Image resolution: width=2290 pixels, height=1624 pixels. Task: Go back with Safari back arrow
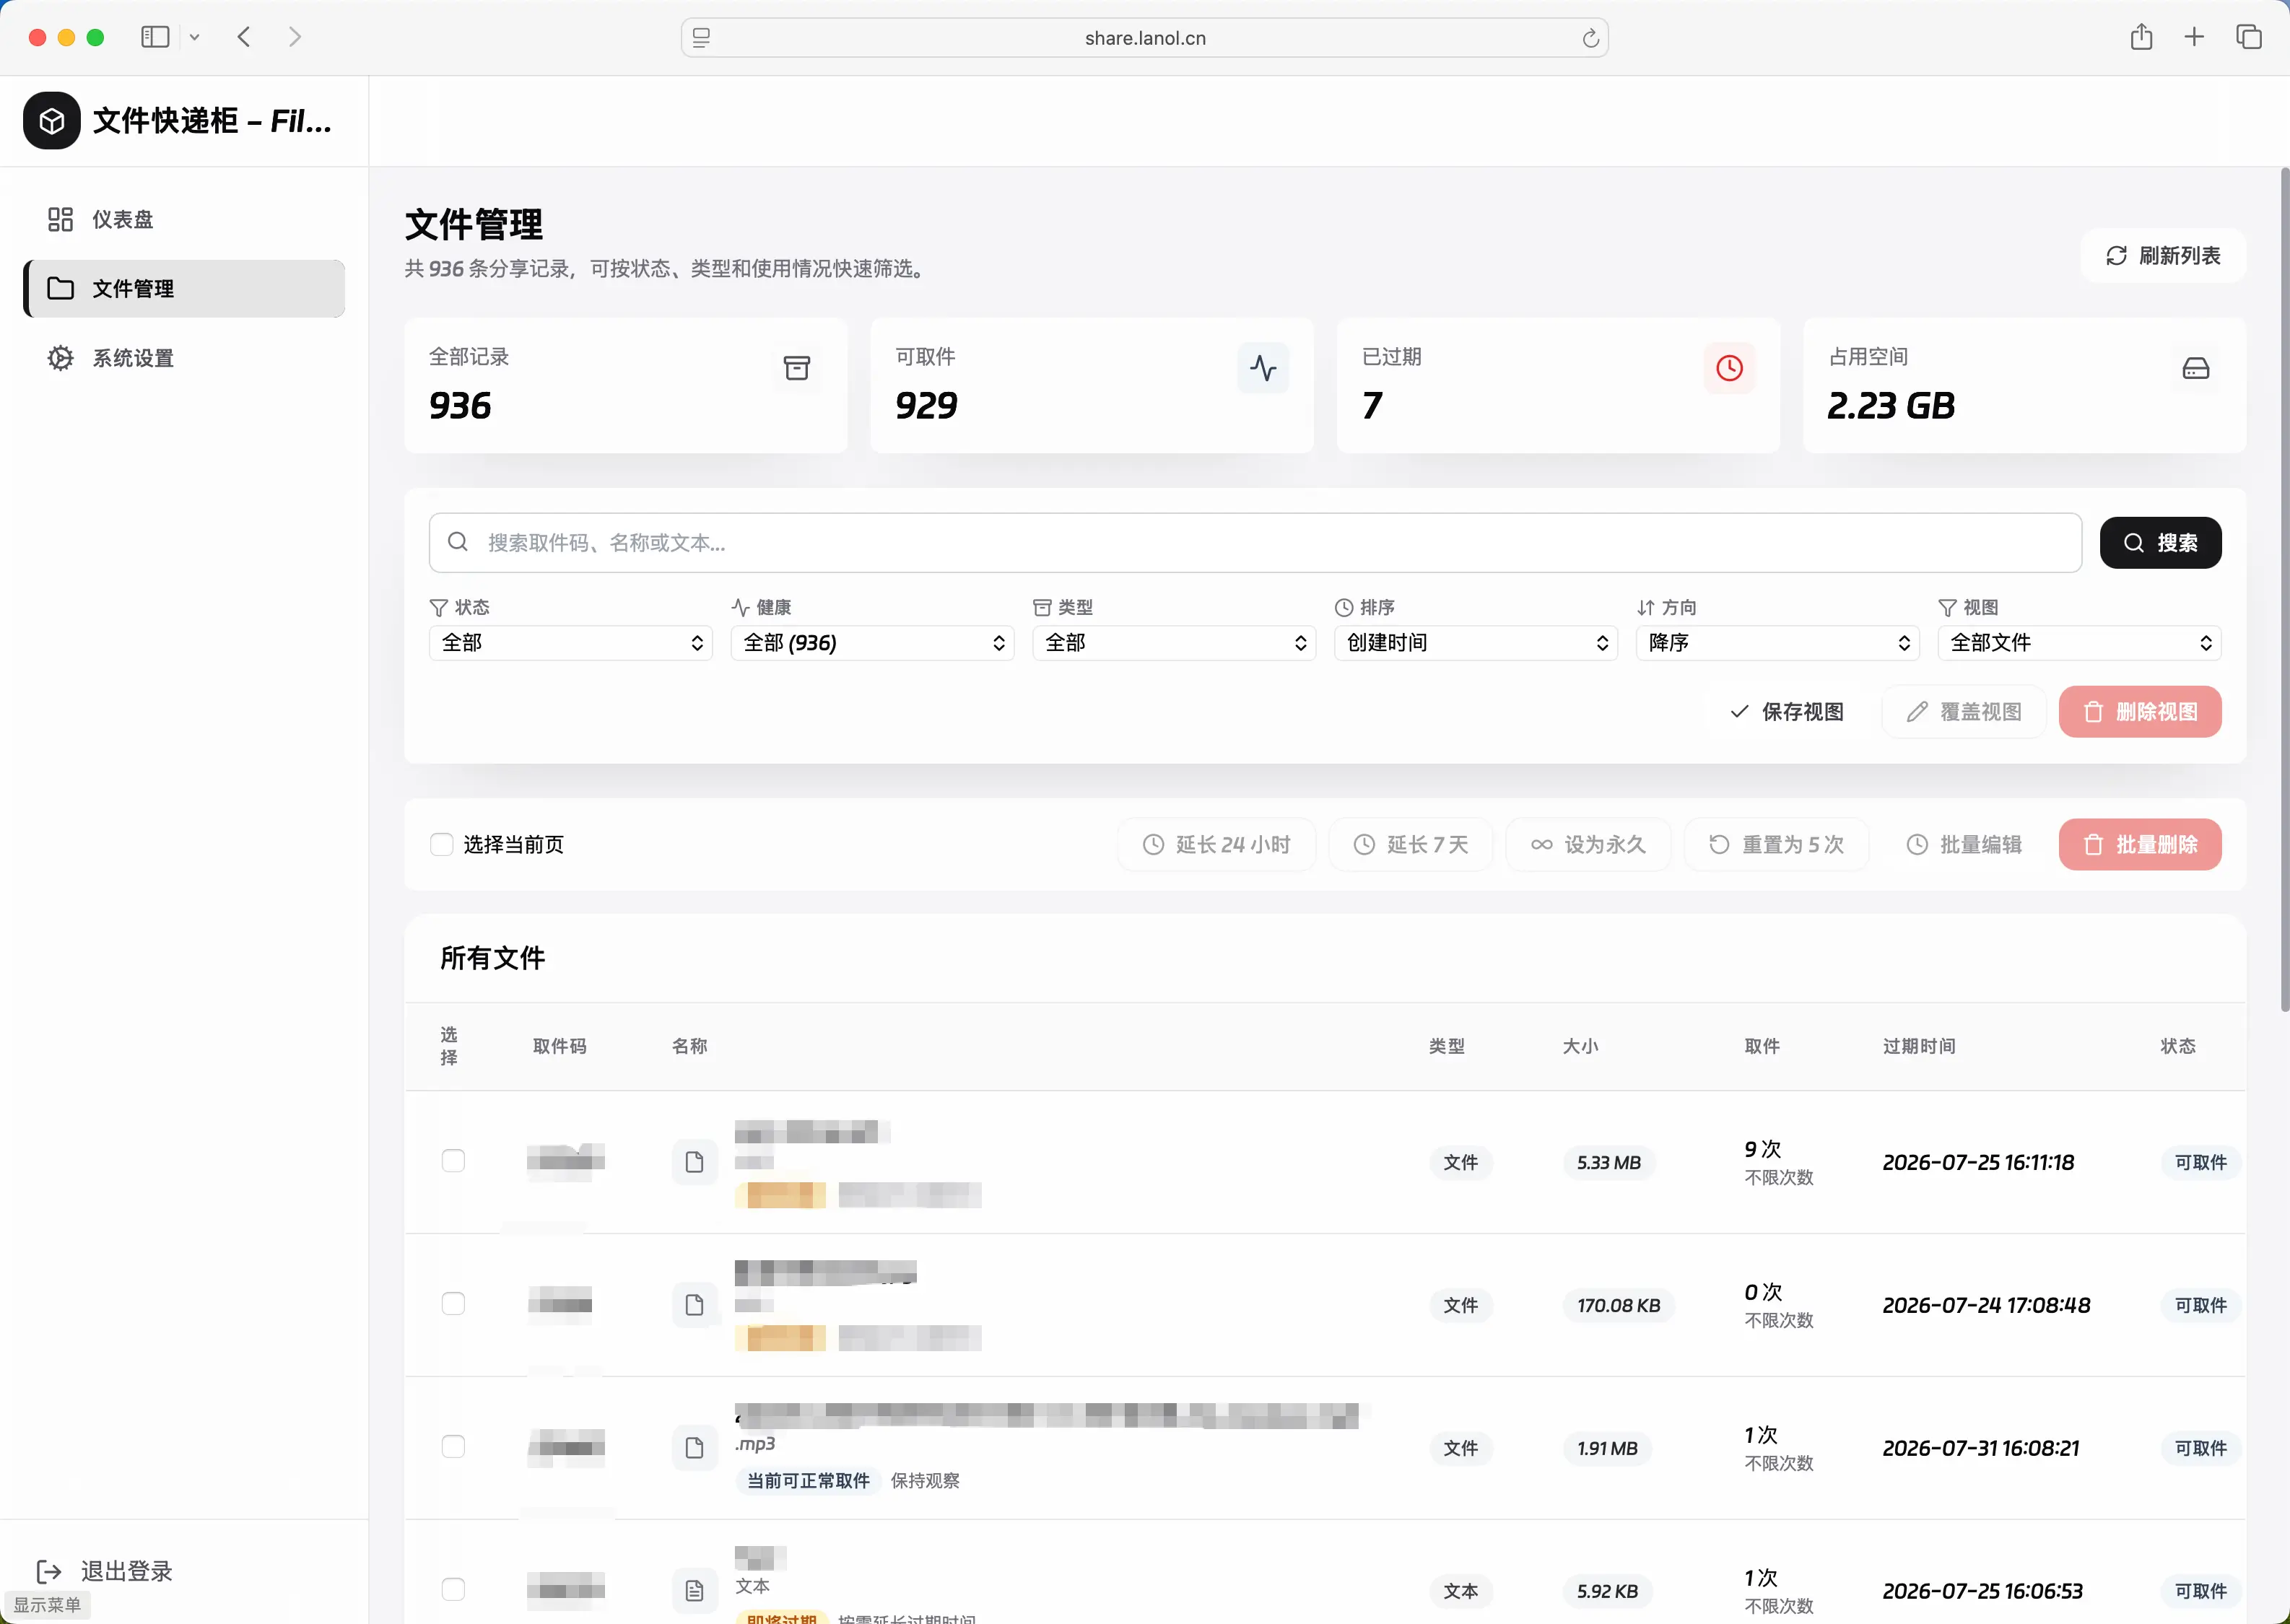(x=244, y=38)
